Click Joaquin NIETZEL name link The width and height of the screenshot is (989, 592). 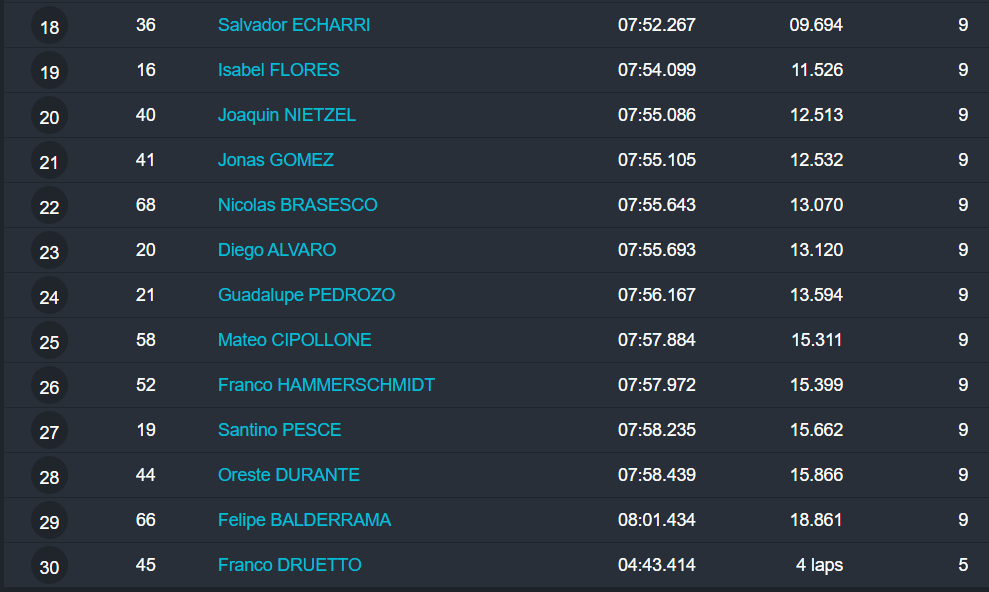click(x=287, y=115)
